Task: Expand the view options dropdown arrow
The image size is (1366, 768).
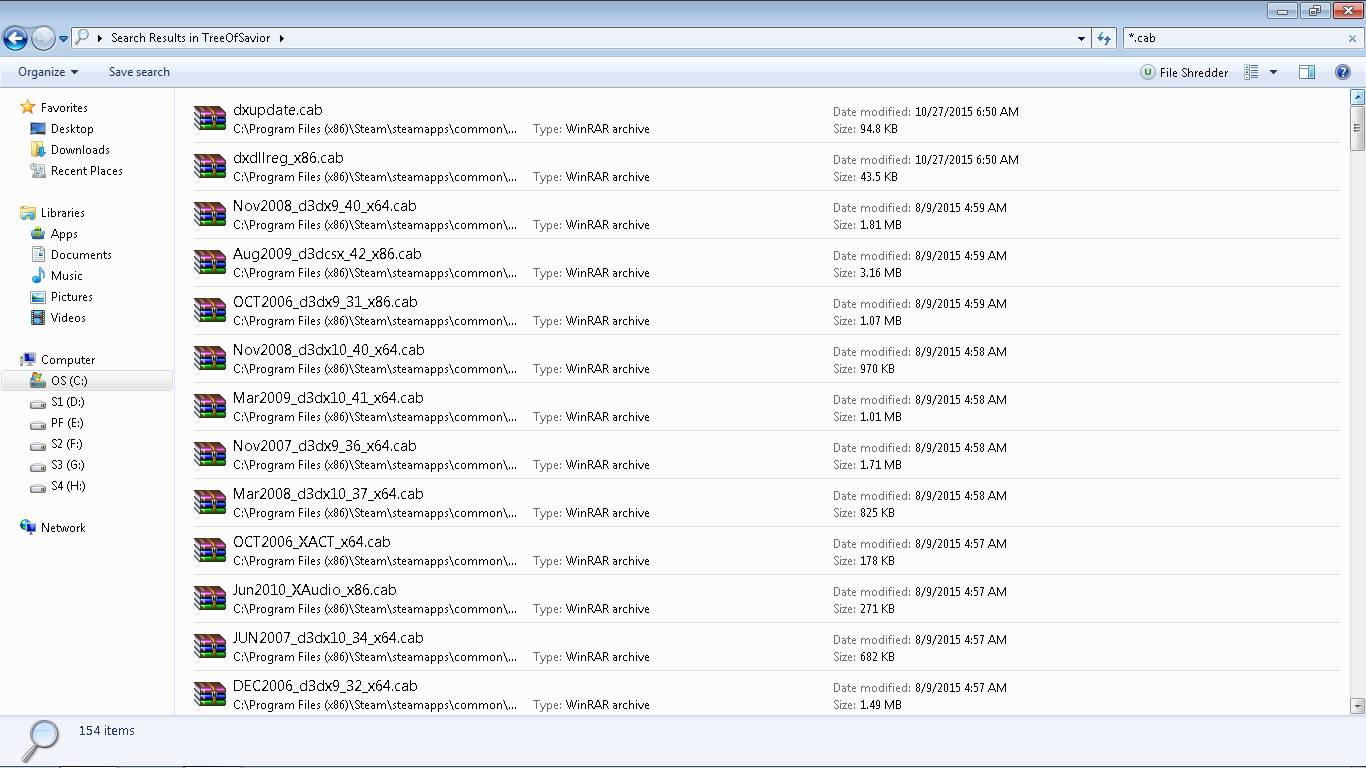Action: point(1273,72)
